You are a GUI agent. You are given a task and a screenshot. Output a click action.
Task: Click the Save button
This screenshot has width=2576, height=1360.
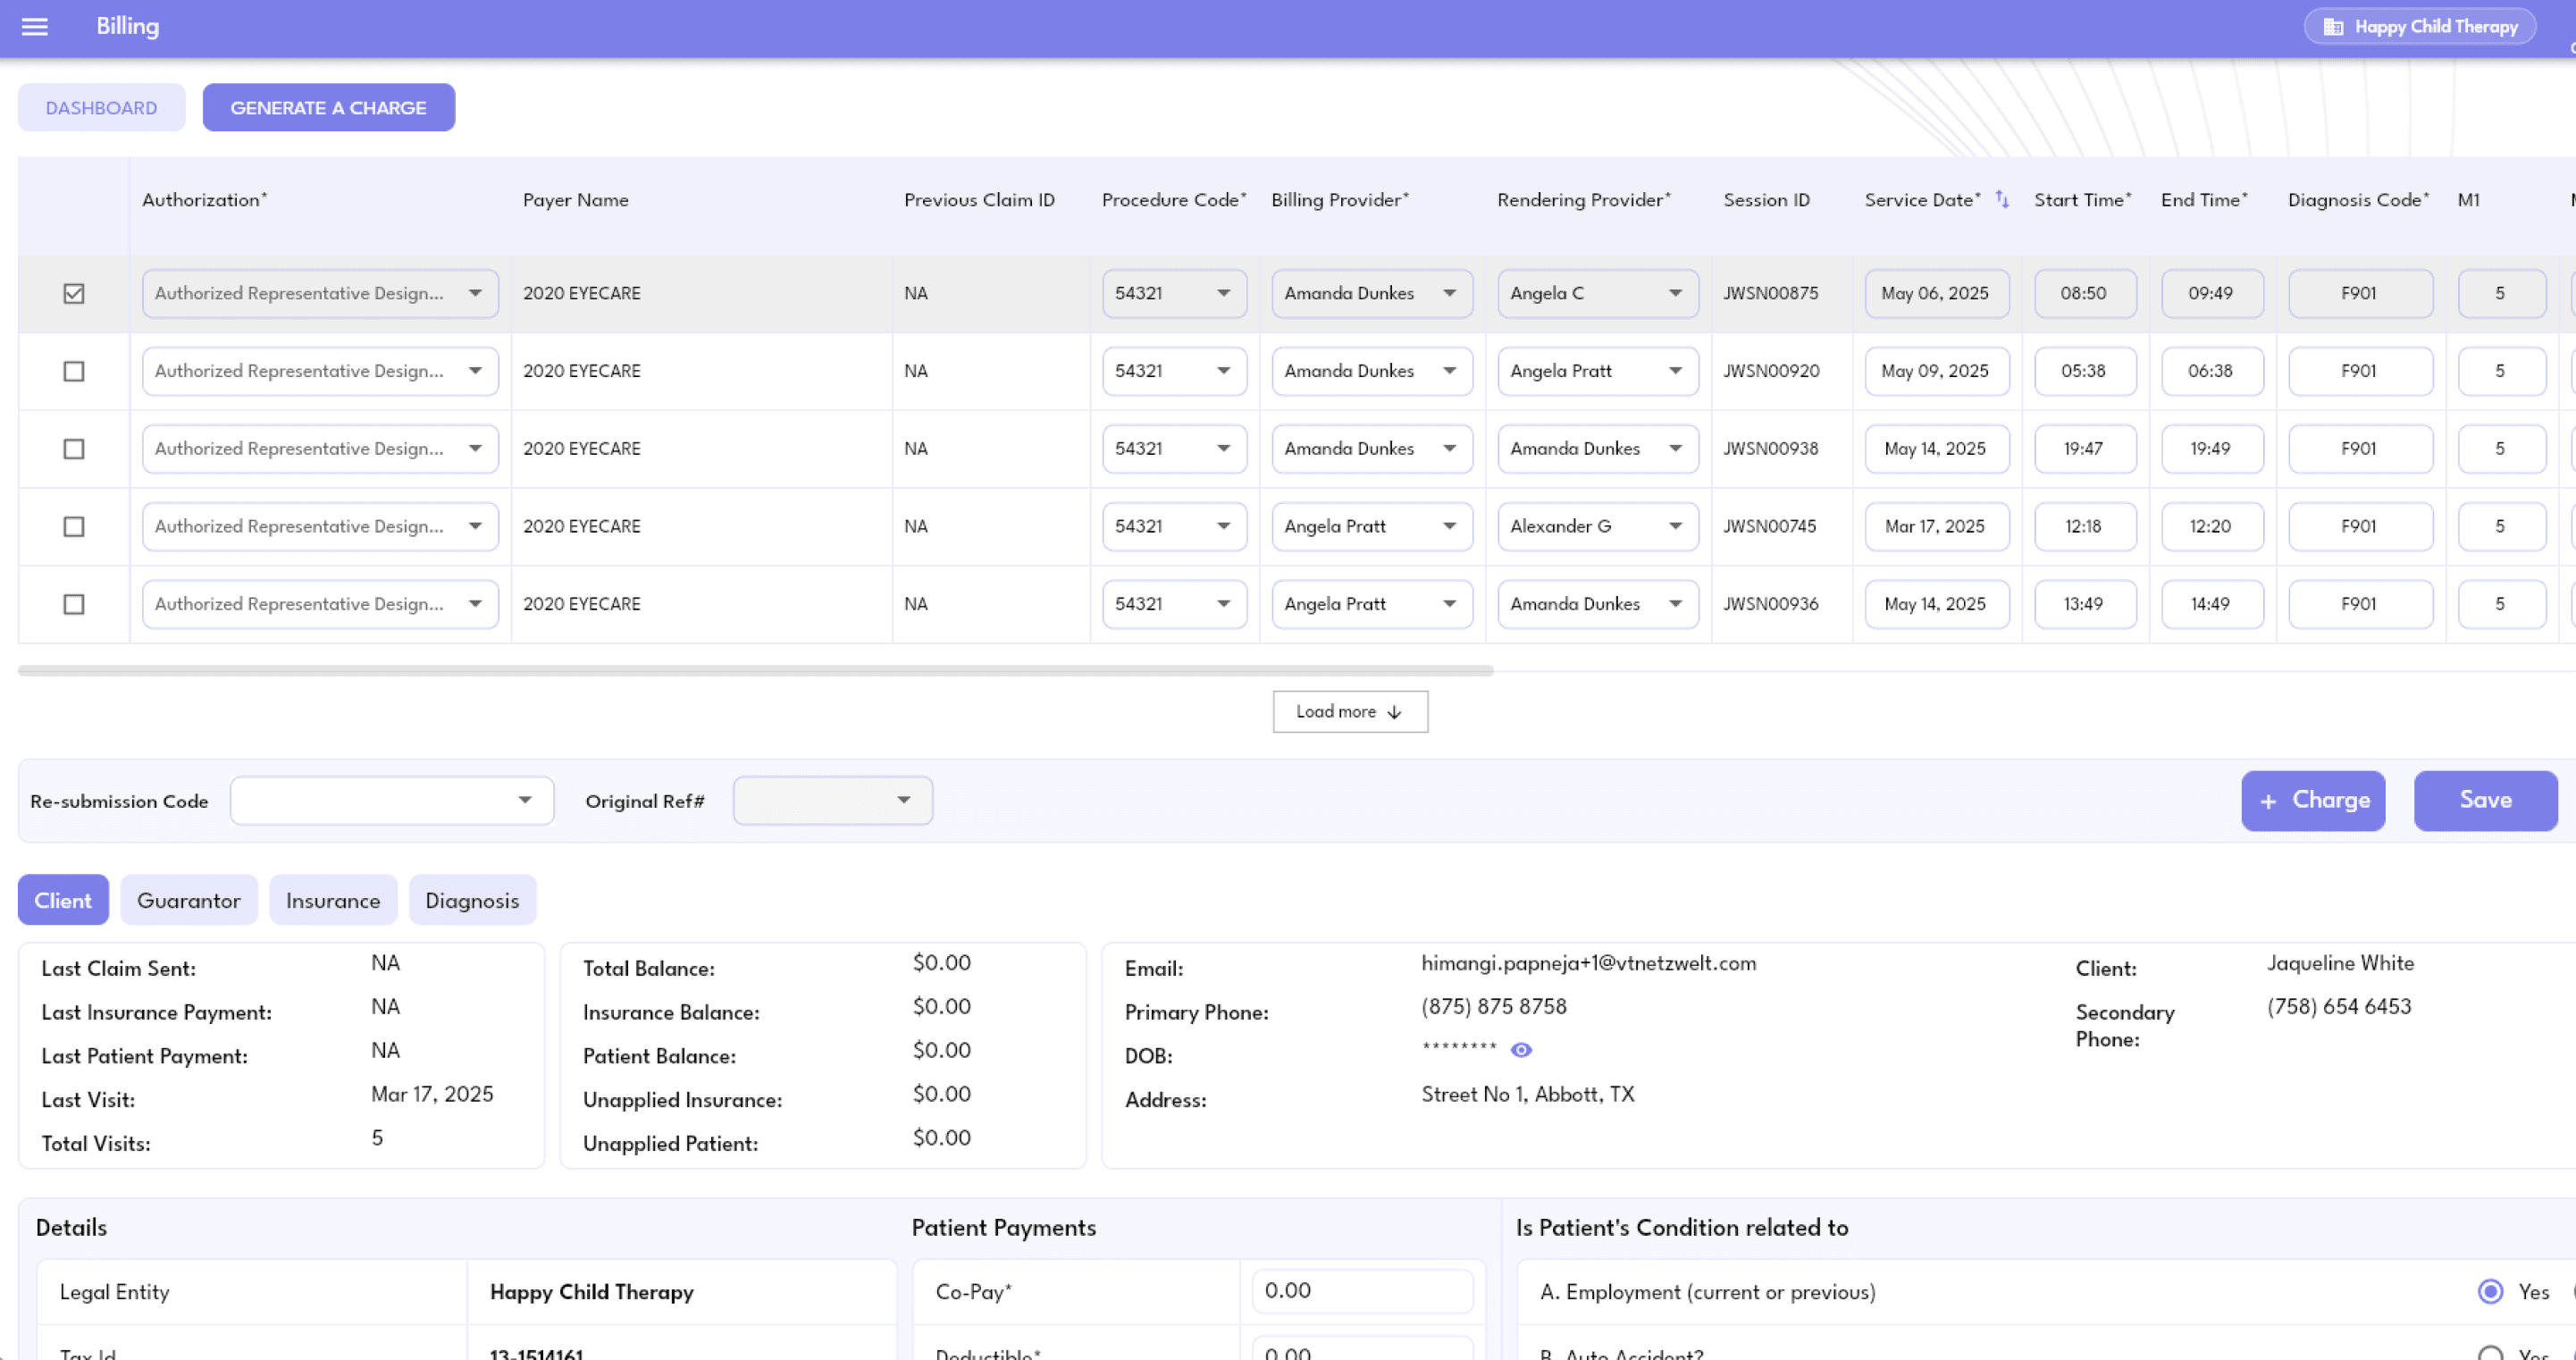pos(2485,801)
